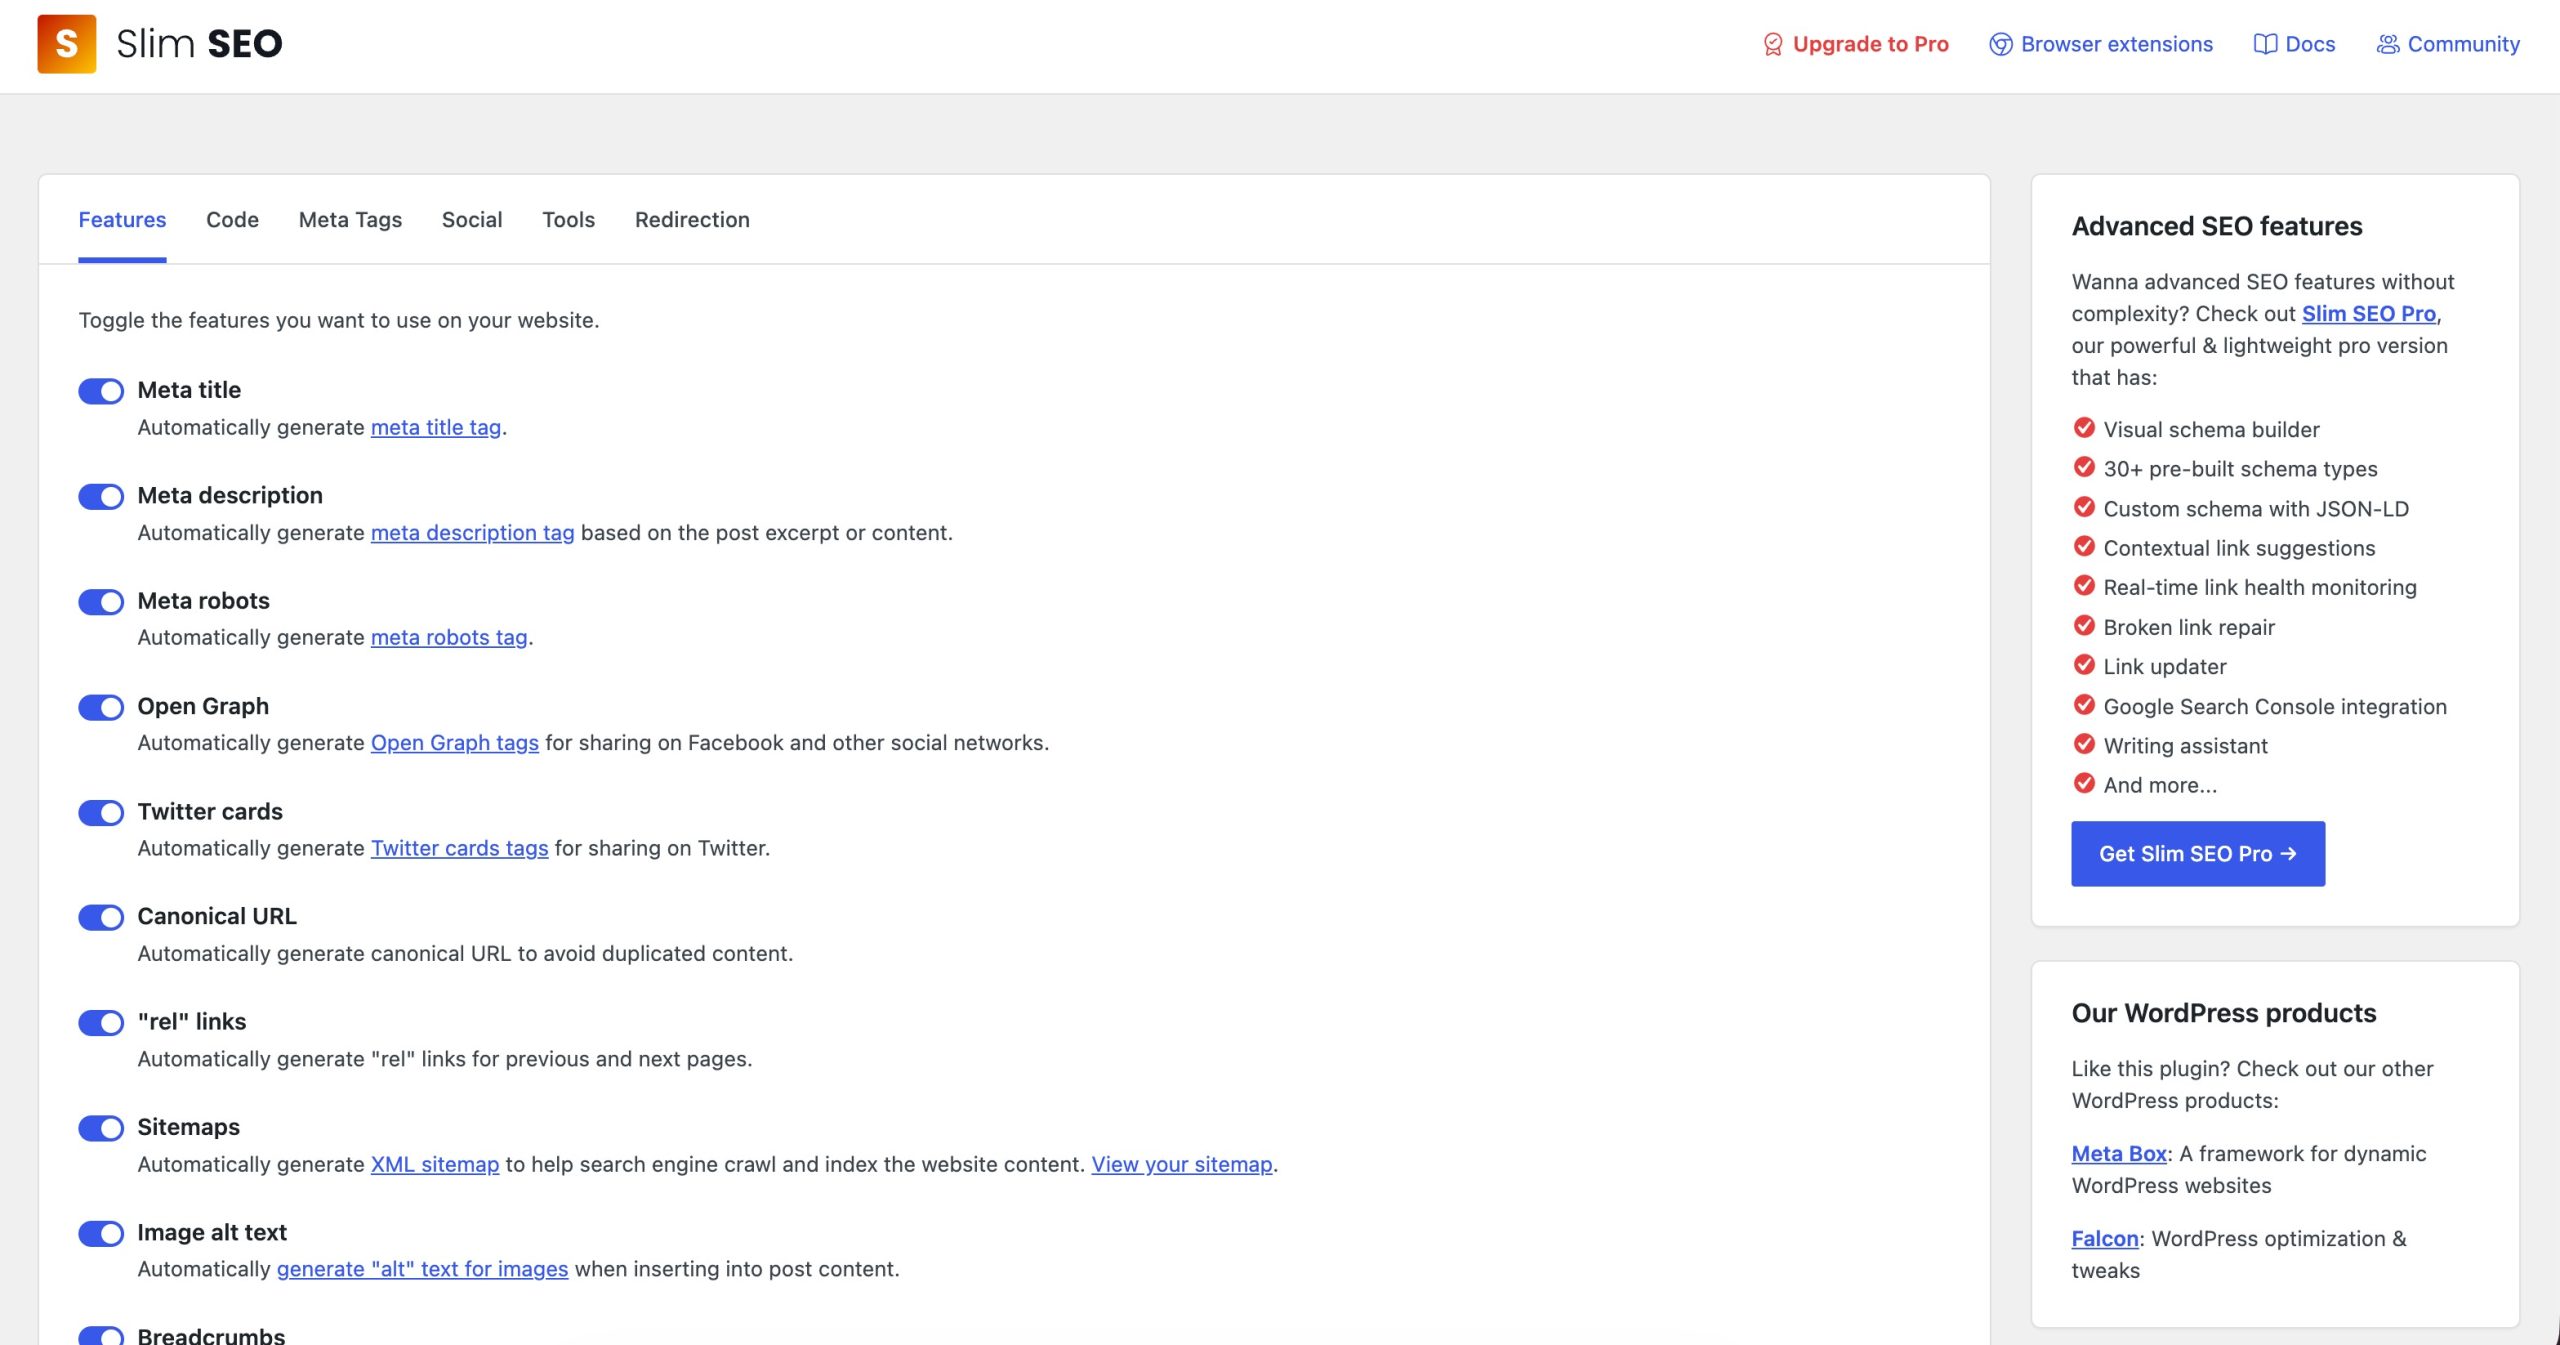
Task: Toggle the Meta title feature
Action: [101, 391]
